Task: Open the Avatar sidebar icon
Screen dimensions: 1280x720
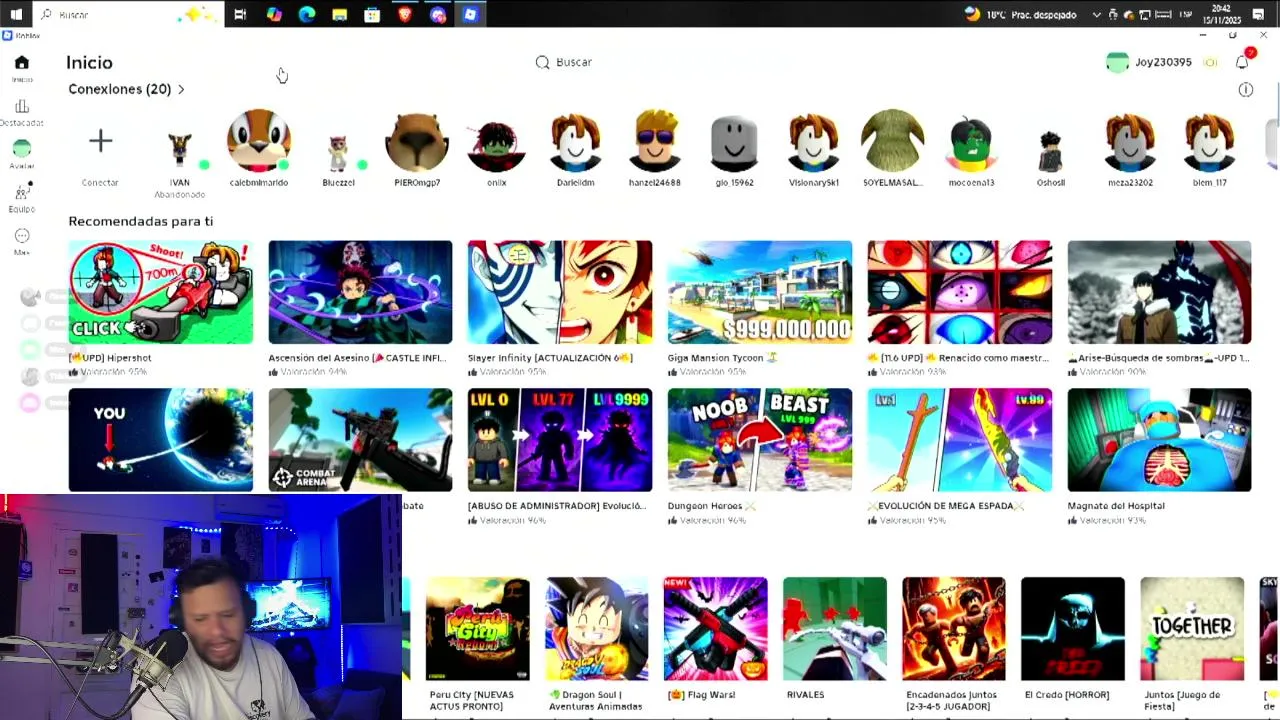Action: (x=22, y=148)
